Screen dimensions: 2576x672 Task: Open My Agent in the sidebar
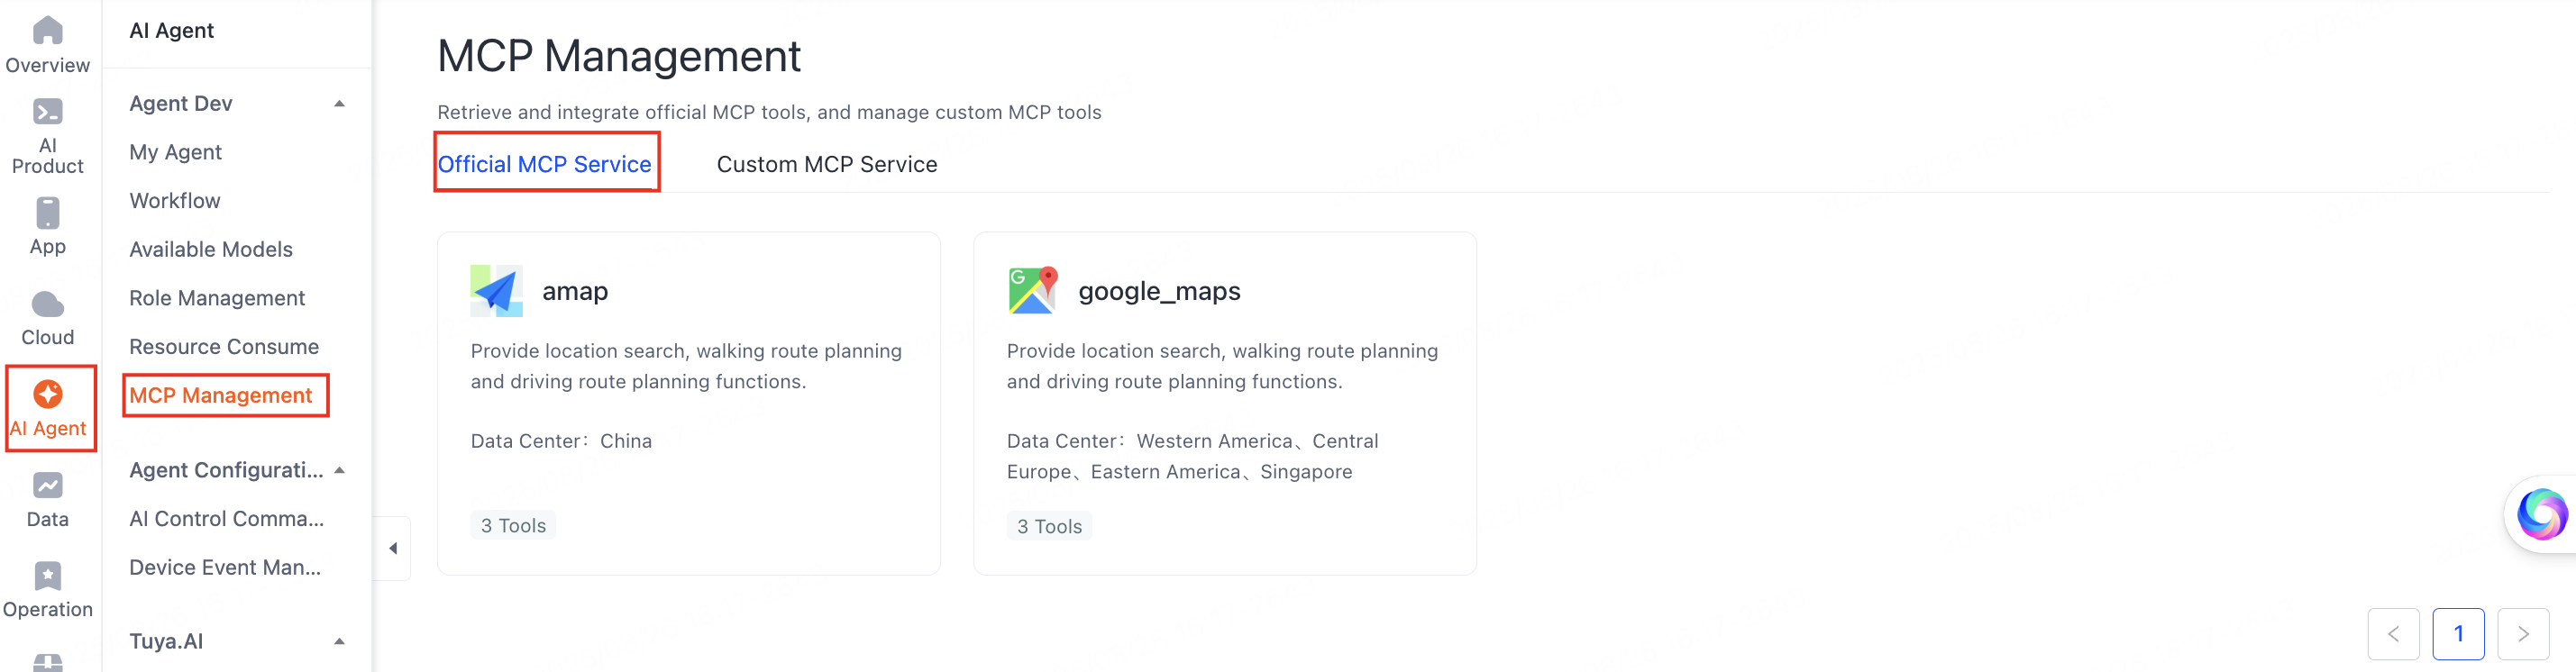pyautogui.click(x=175, y=152)
